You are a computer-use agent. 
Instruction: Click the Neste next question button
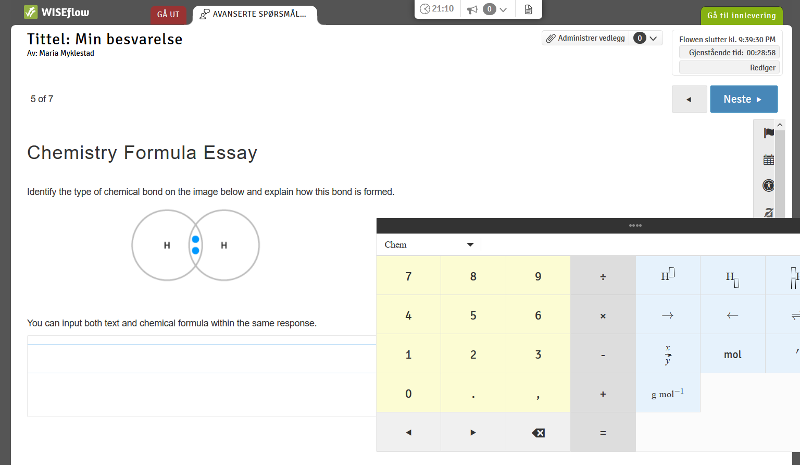743,99
